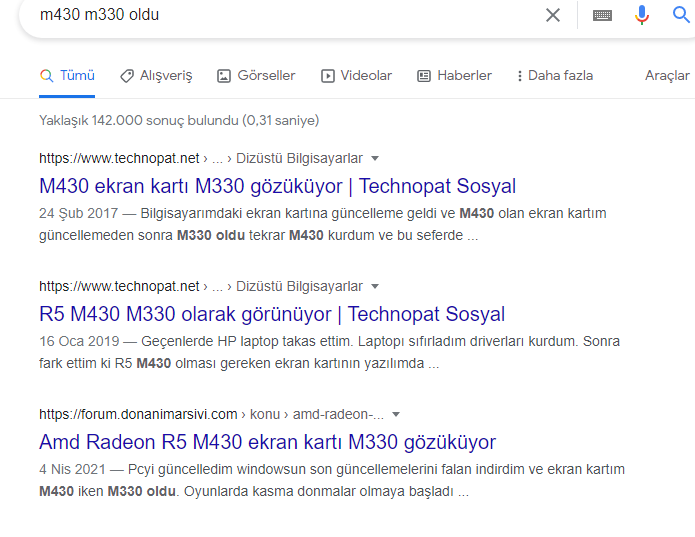695x537 pixels.
Task: Open result 'M430 ekran kartı M330 gözüküyor'
Action: tap(277, 186)
